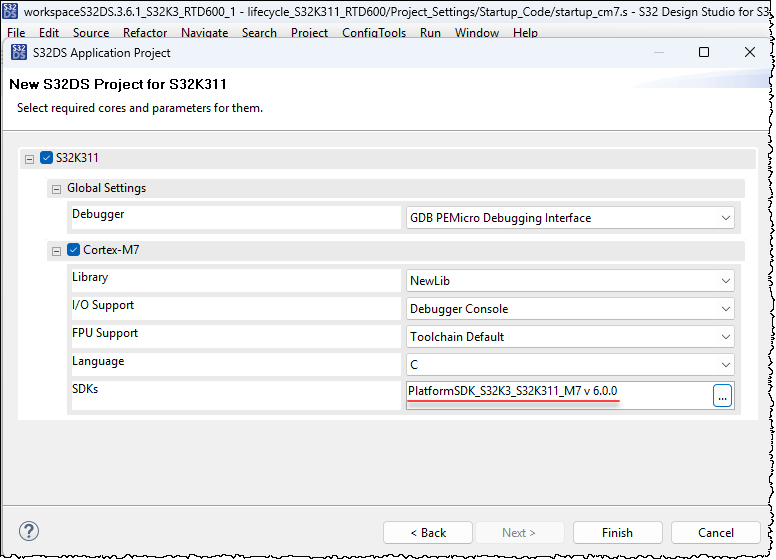Click the Global Settings header text
The height and width of the screenshot is (560, 776).
(x=107, y=188)
